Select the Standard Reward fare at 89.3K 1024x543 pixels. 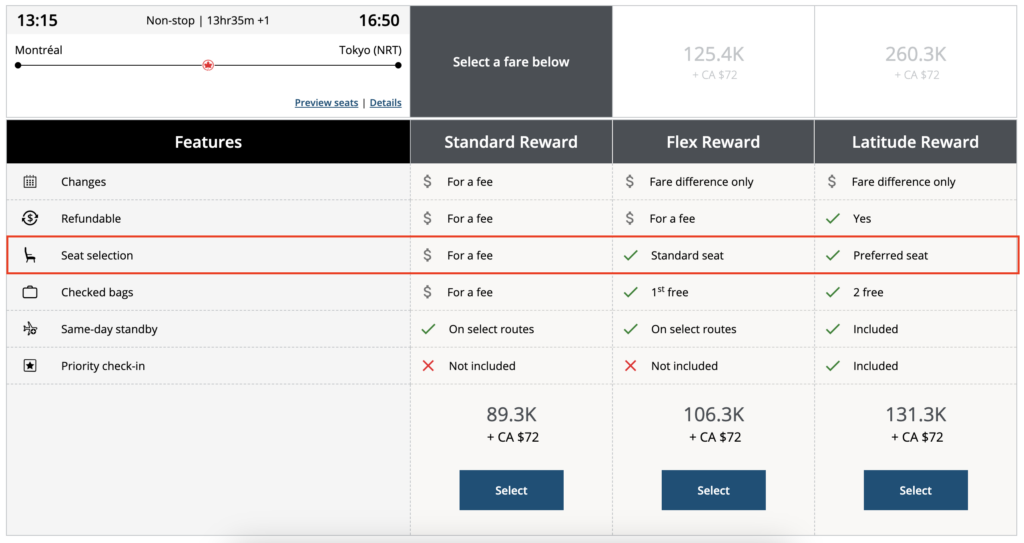click(511, 490)
